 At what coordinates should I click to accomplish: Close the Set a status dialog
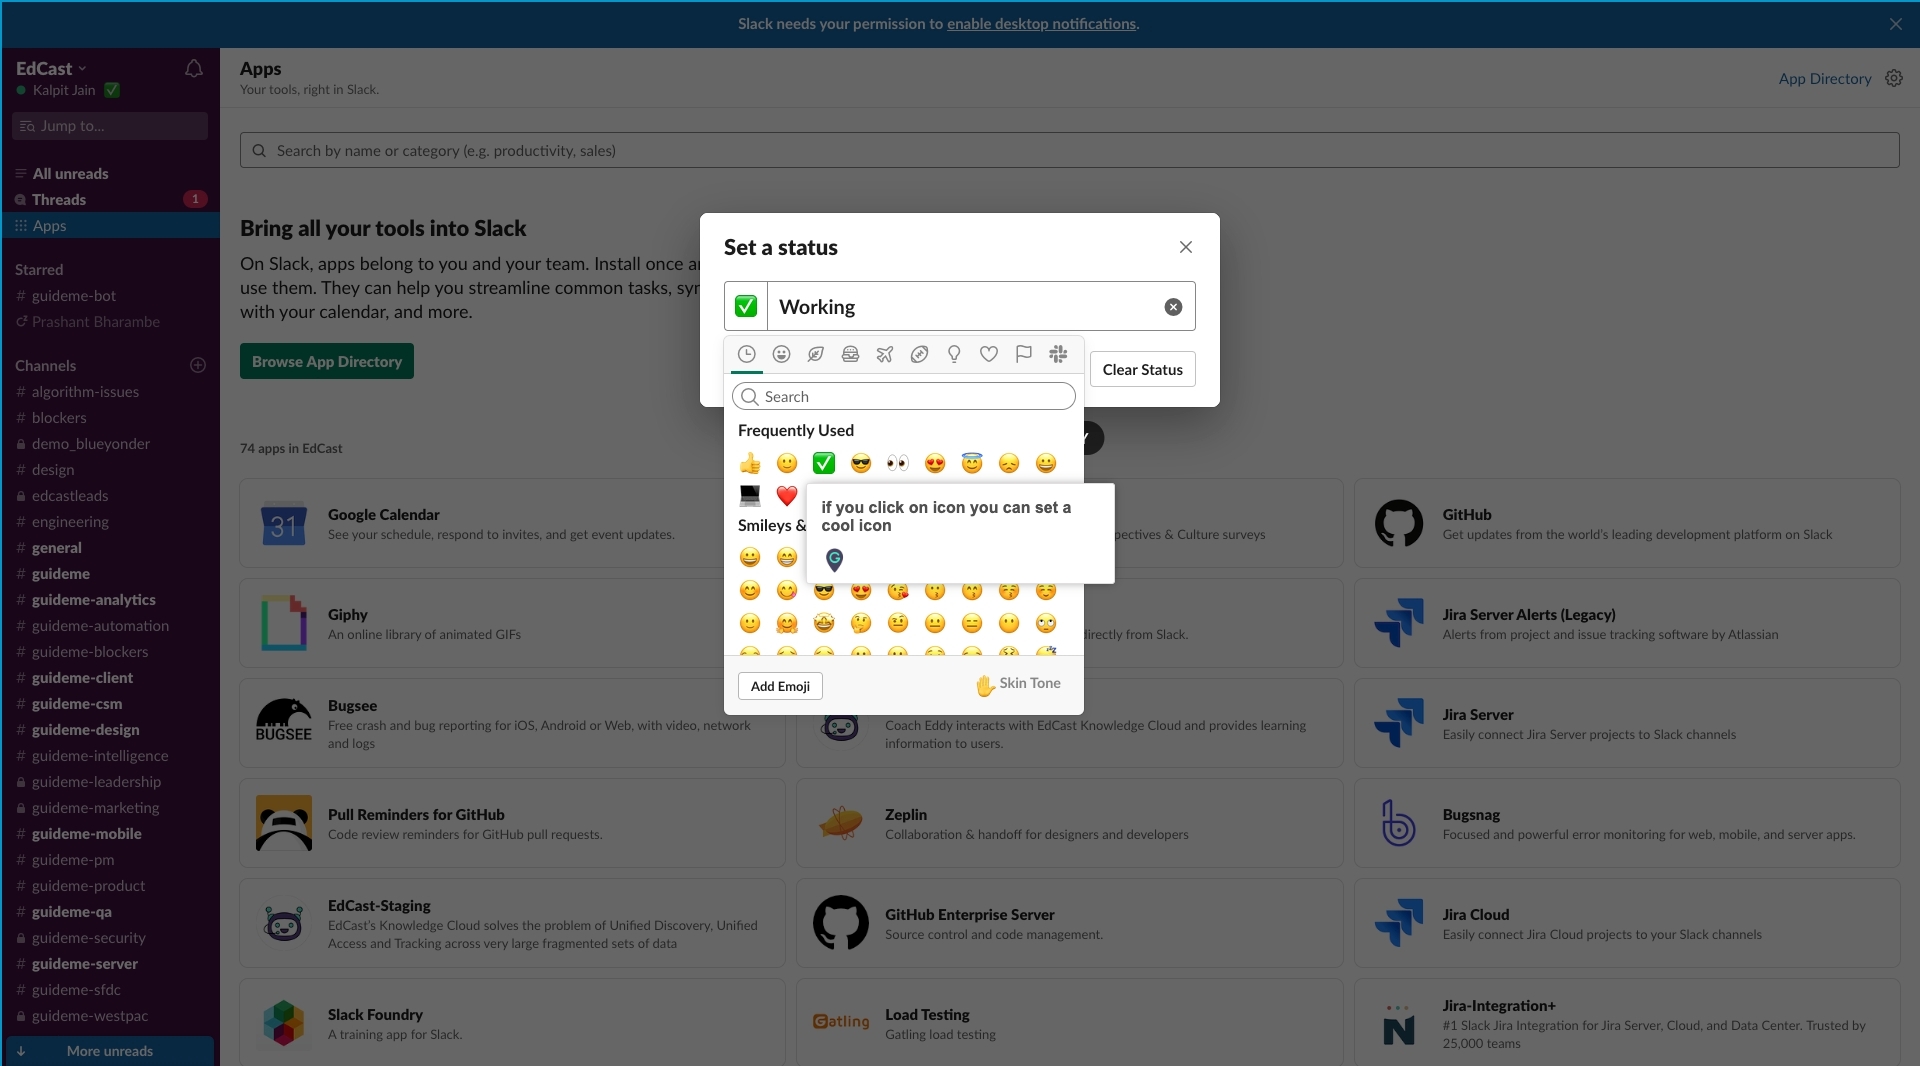[x=1186, y=247]
